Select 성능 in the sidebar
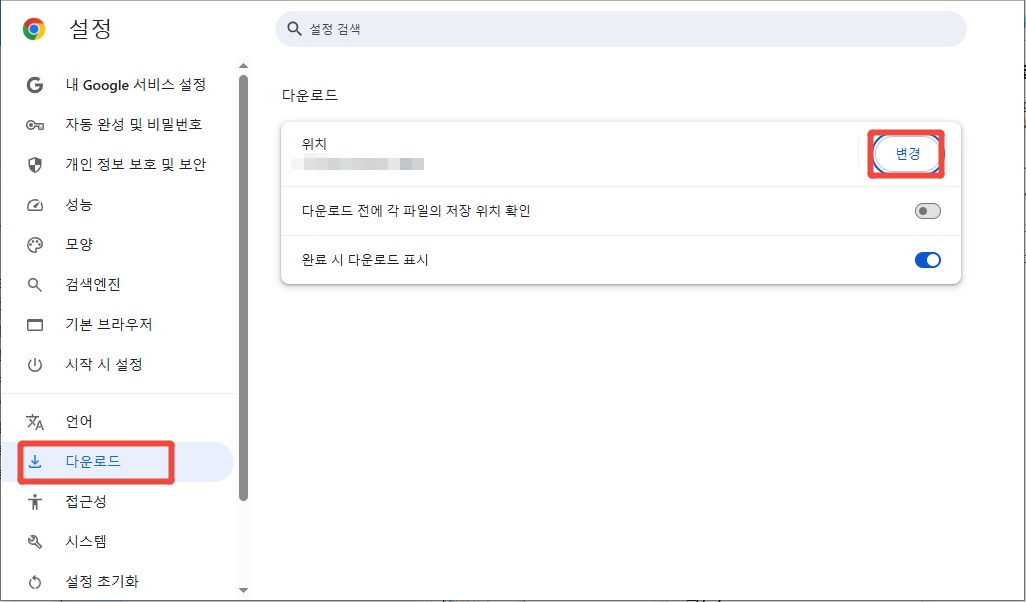The height and width of the screenshot is (602, 1026). [x=79, y=205]
